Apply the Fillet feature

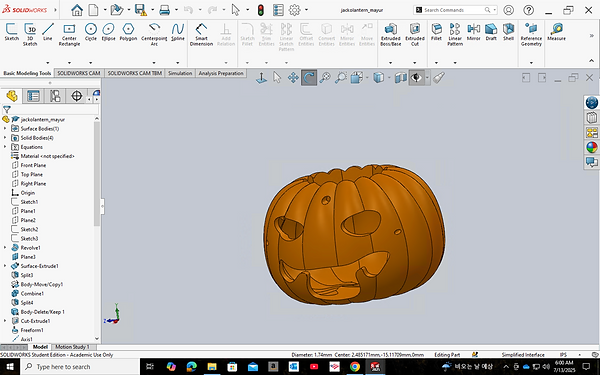(436, 31)
